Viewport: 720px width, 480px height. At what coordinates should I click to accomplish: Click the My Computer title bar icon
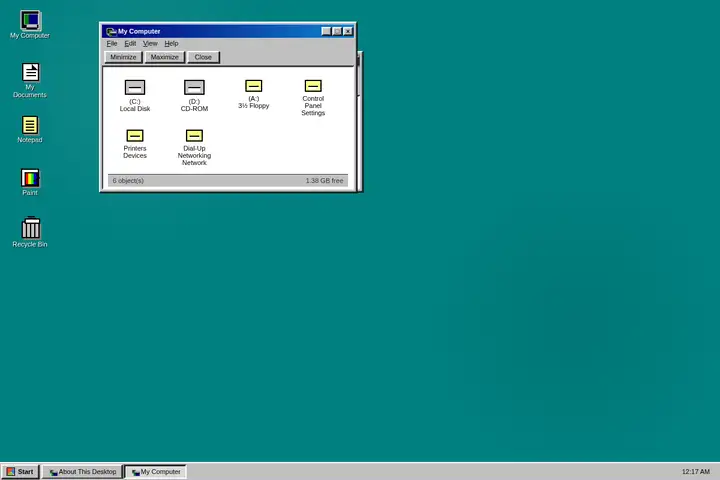click(111, 31)
